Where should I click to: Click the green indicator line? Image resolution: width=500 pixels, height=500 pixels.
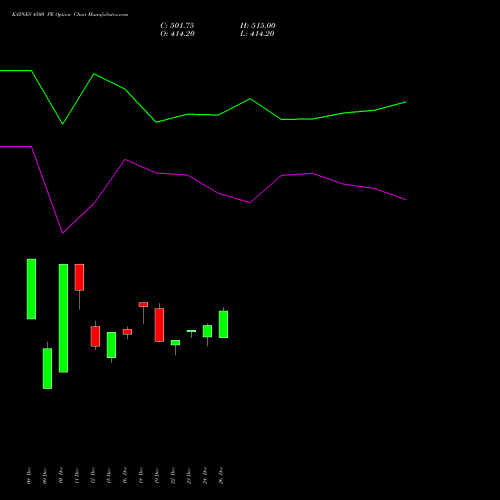[x=203, y=114]
